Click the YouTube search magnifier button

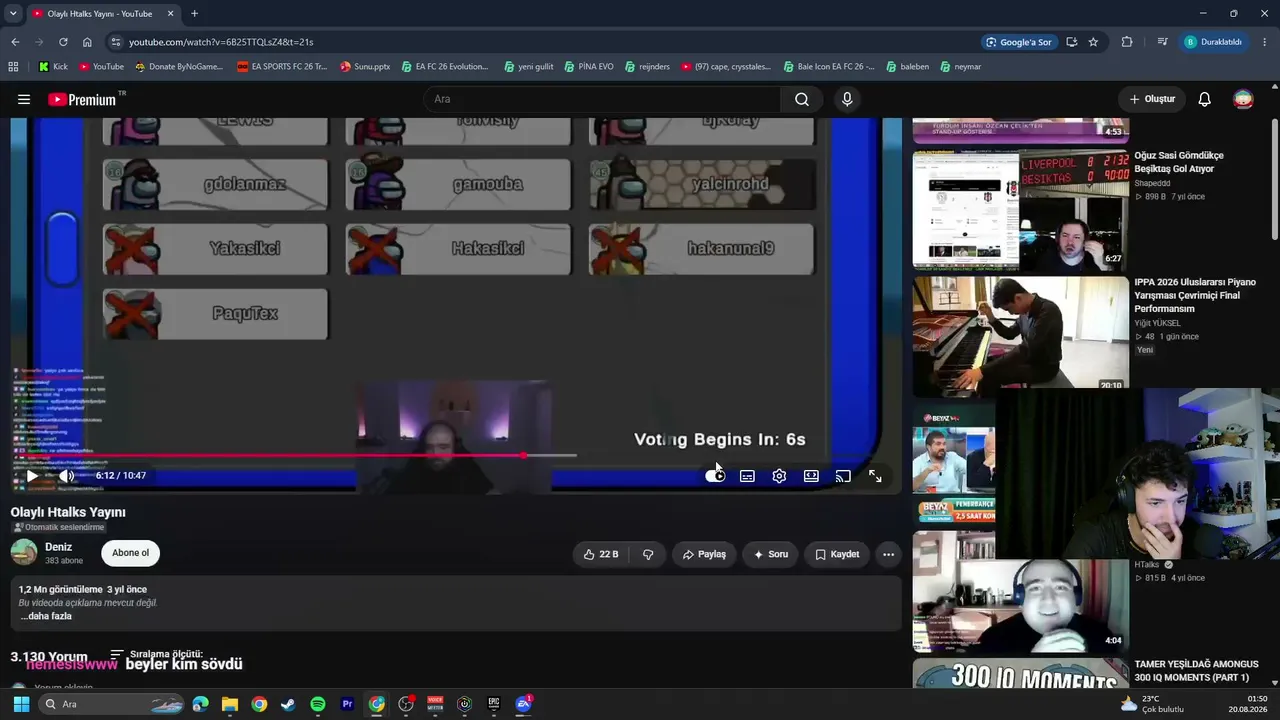pyautogui.click(x=802, y=99)
